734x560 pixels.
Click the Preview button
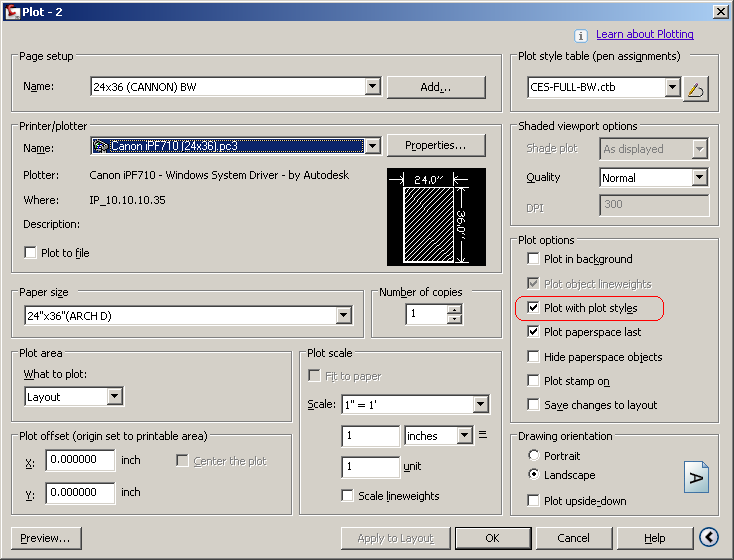pos(46,538)
